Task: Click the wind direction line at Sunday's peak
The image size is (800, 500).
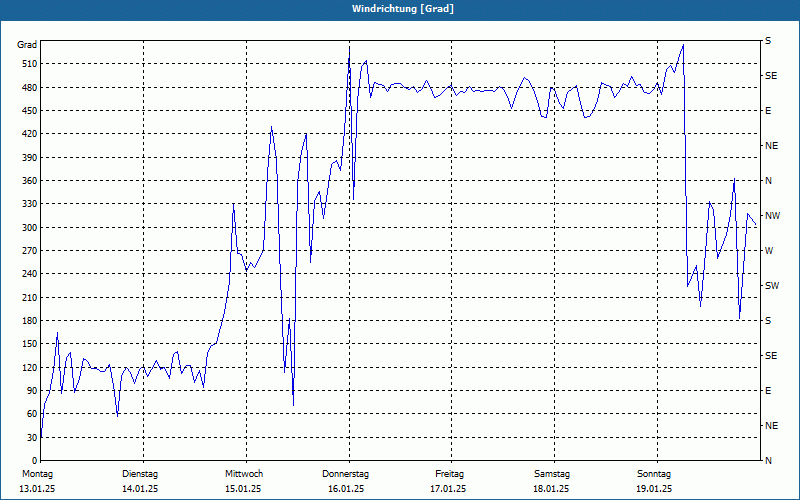Action: click(683, 45)
